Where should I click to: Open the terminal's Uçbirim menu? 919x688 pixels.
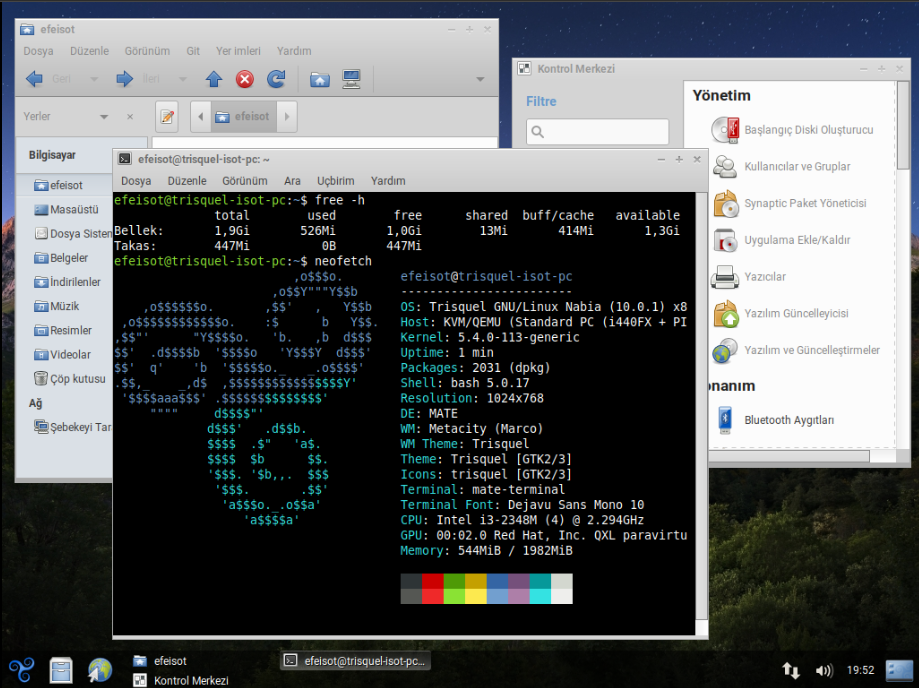point(335,181)
